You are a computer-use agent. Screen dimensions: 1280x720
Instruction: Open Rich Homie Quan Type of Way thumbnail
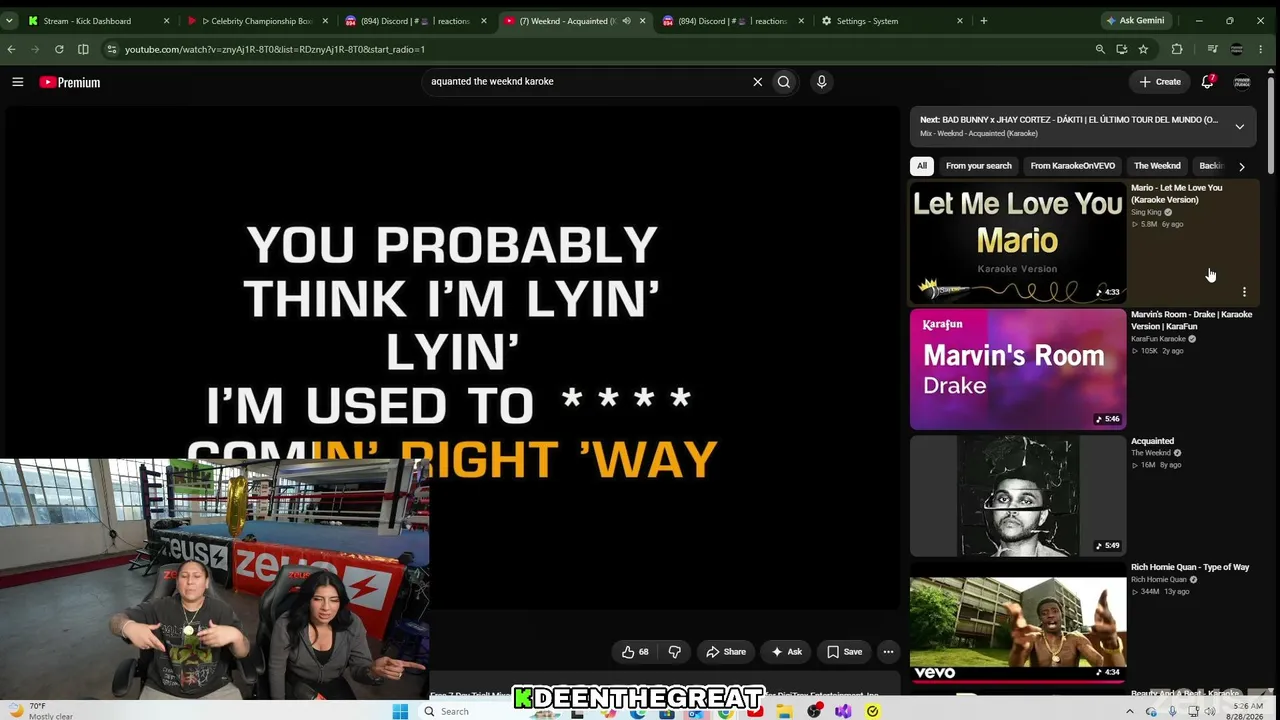coord(1018,622)
